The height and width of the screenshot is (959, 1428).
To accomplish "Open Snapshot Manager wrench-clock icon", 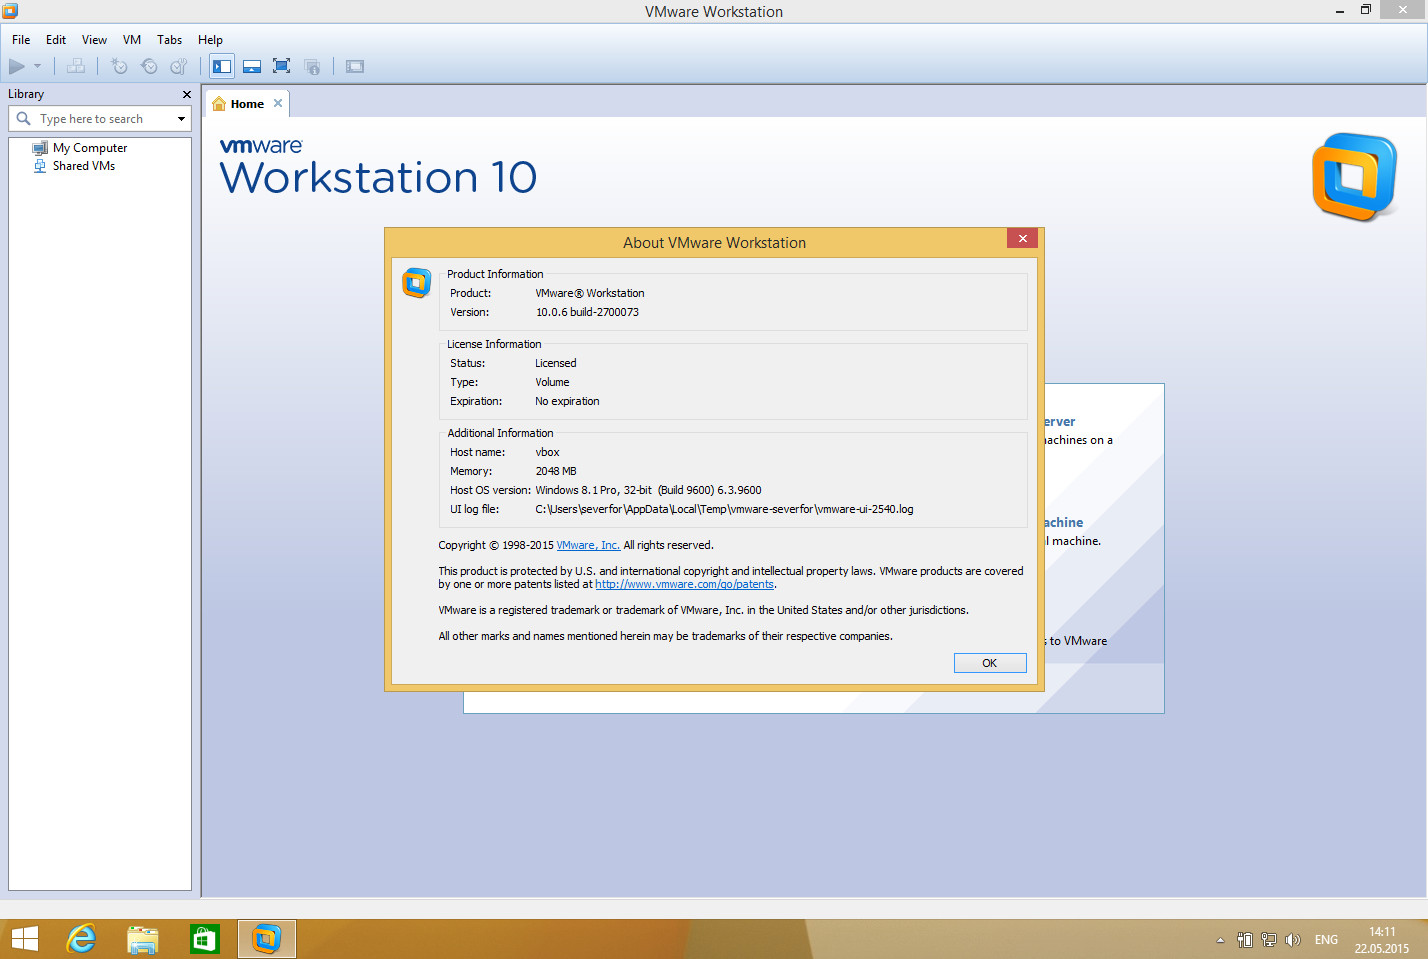I will [x=179, y=66].
